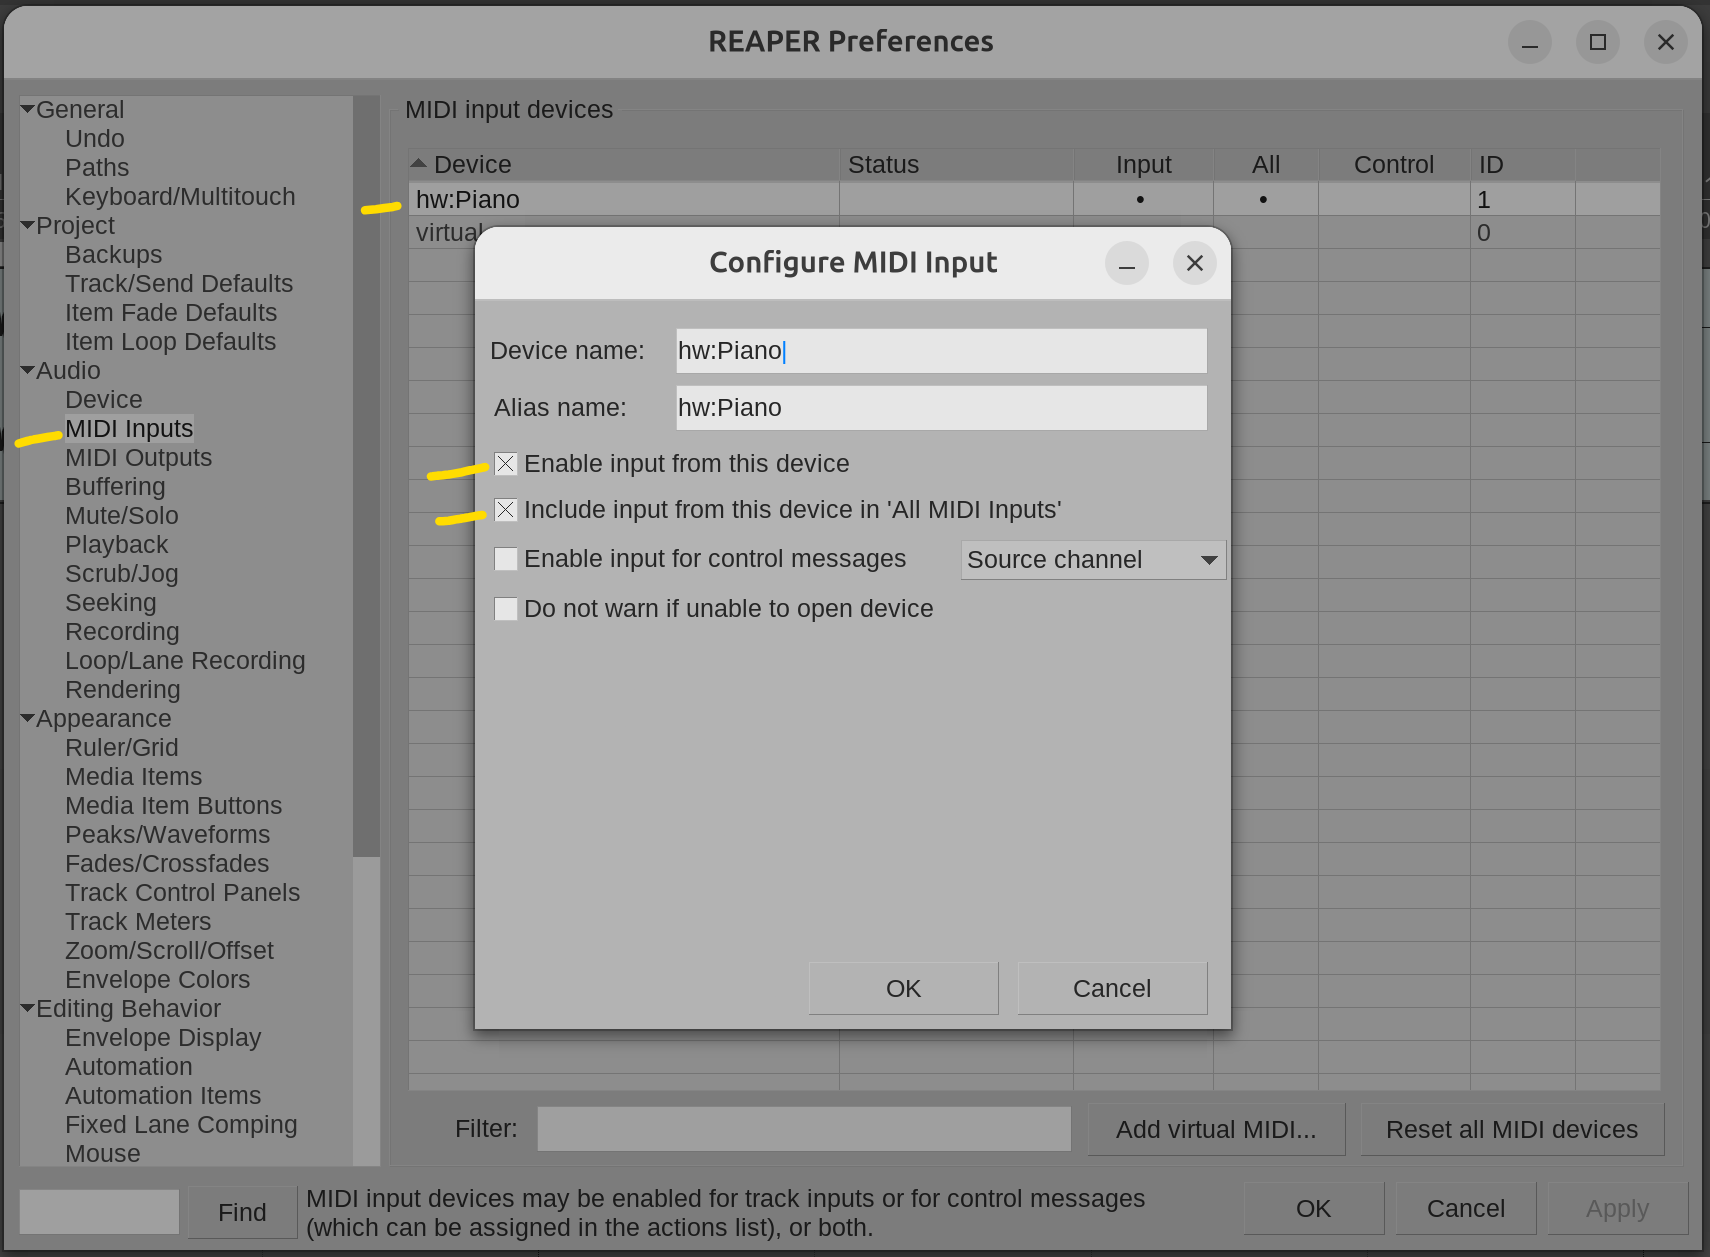Click the Filter text field
The image size is (1710, 1257).
(x=804, y=1129)
